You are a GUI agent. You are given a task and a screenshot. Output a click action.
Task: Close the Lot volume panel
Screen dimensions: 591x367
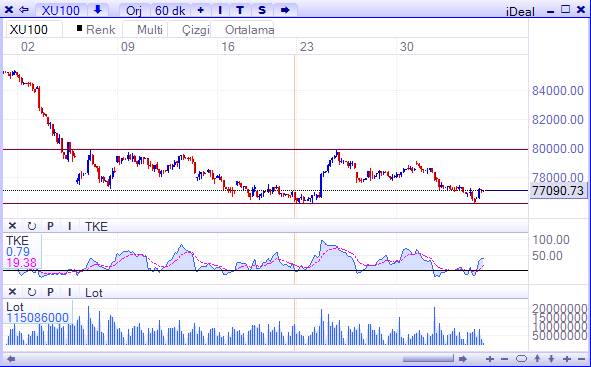pyautogui.click(x=12, y=292)
